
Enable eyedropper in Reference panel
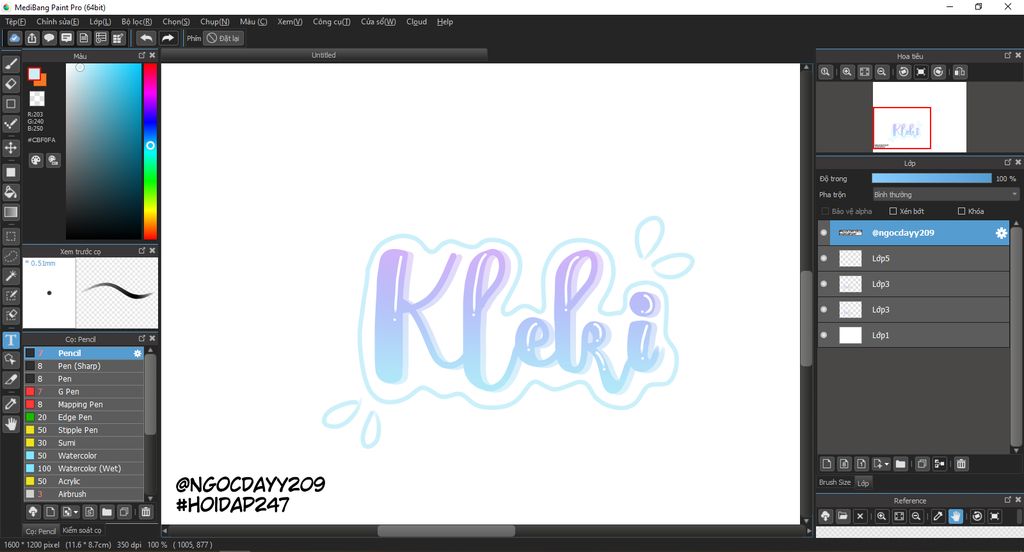coord(938,516)
